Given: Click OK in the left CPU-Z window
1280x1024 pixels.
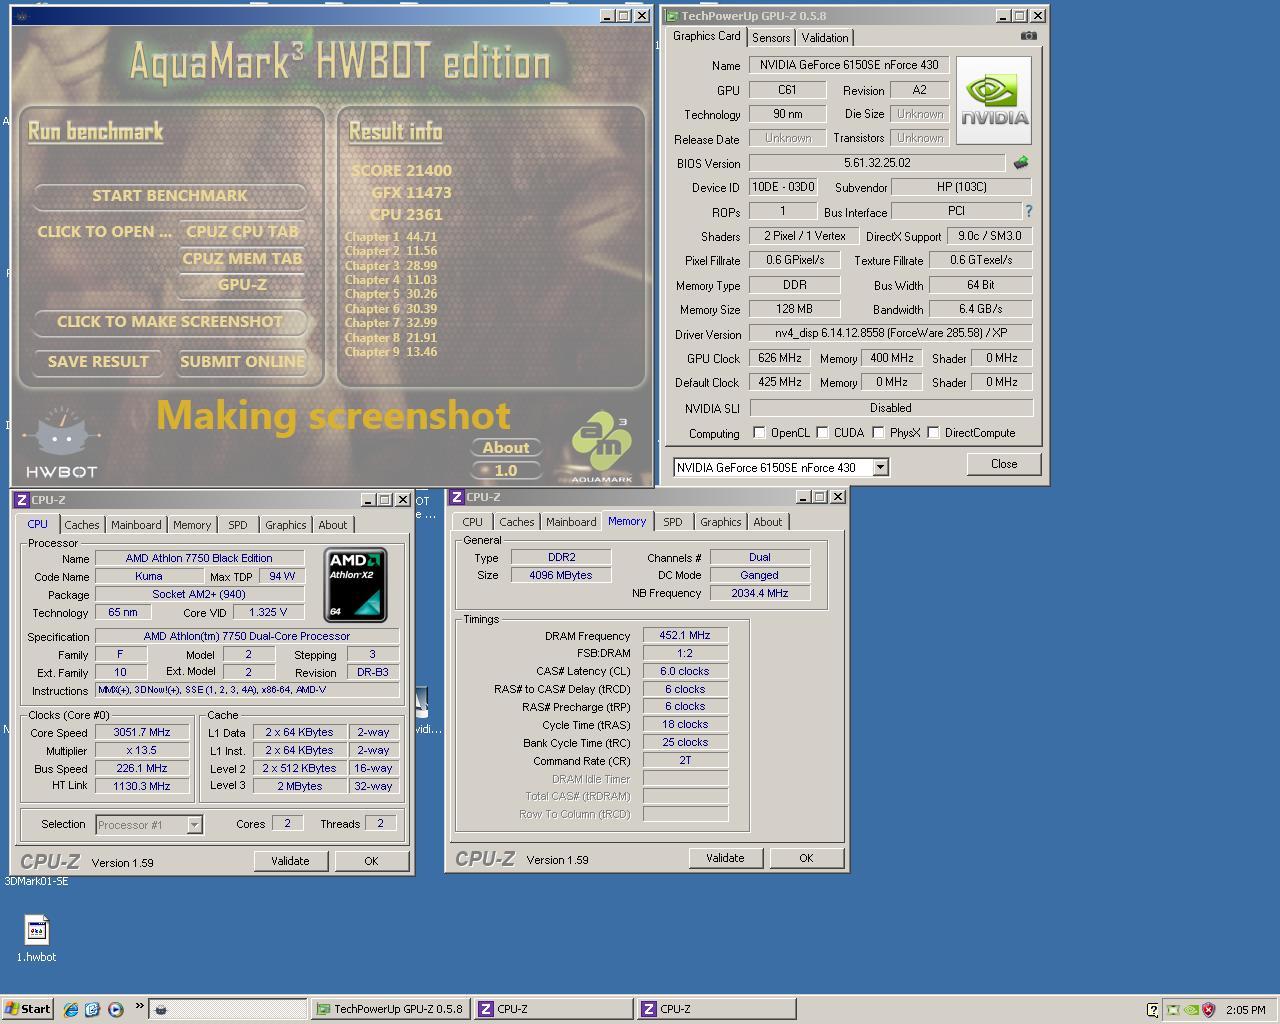Looking at the screenshot, I should (371, 861).
